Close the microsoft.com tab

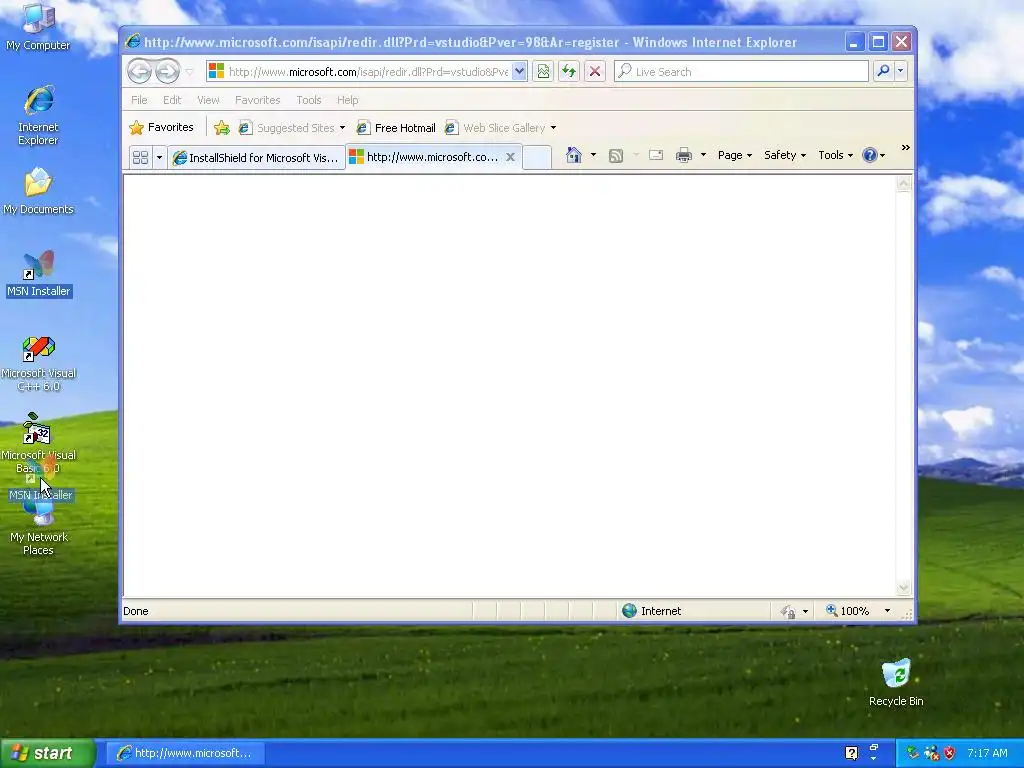pos(511,157)
